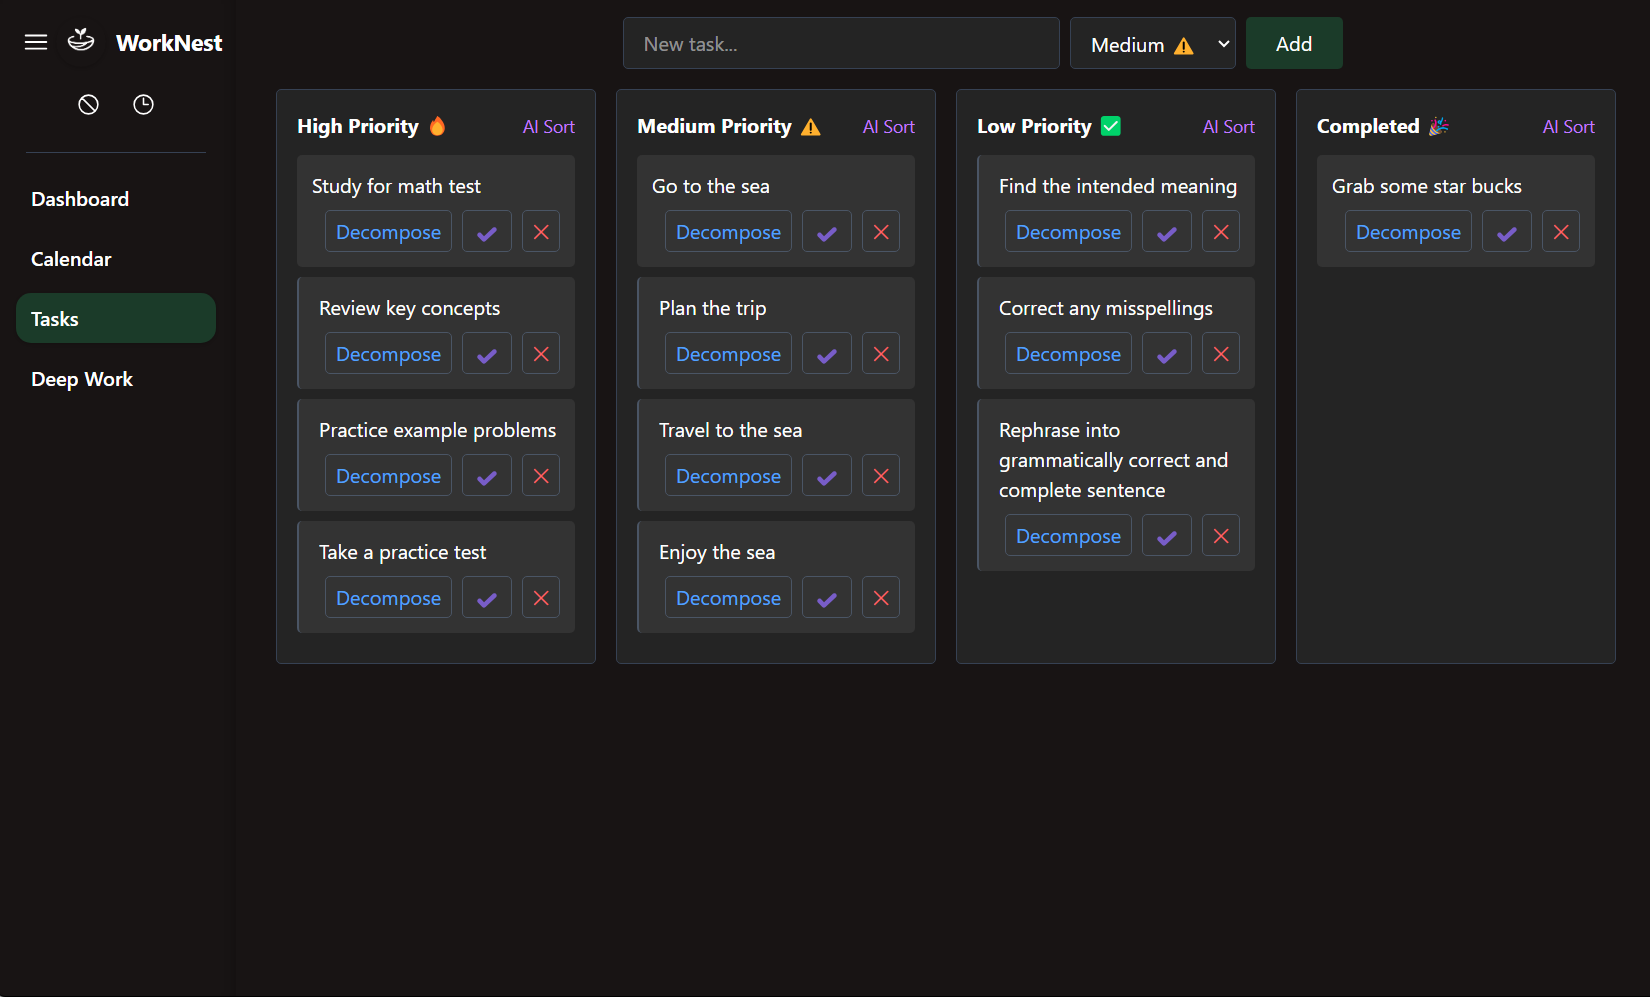Decompose 'Practice example problems' task
1650x997 pixels.
[388, 476]
